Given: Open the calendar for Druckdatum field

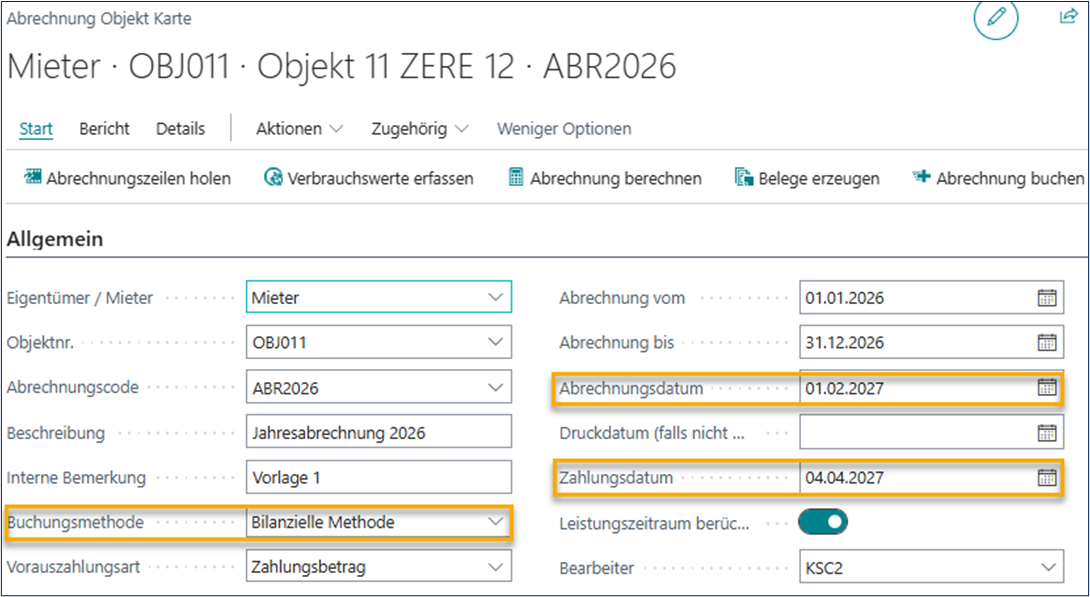Looking at the screenshot, I should [x=1047, y=432].
